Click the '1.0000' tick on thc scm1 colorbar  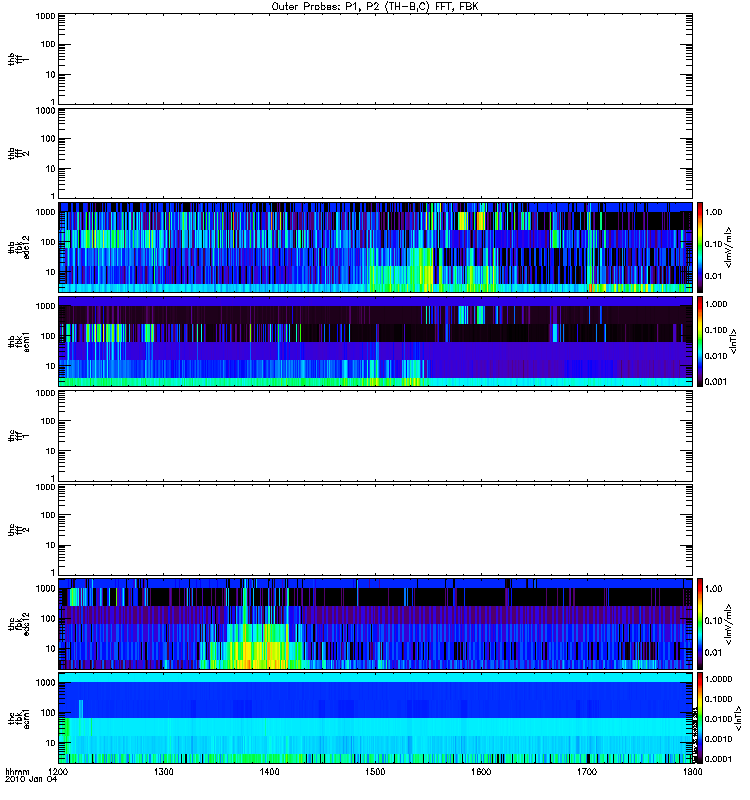pos(718,679)
